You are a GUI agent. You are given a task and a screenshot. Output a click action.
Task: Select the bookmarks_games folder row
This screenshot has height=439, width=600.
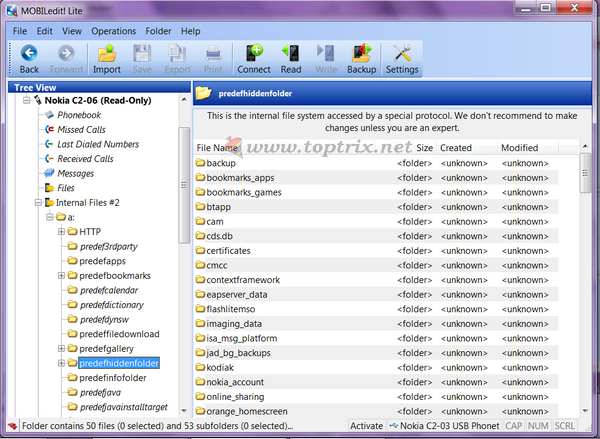click(x=377, y=192)
